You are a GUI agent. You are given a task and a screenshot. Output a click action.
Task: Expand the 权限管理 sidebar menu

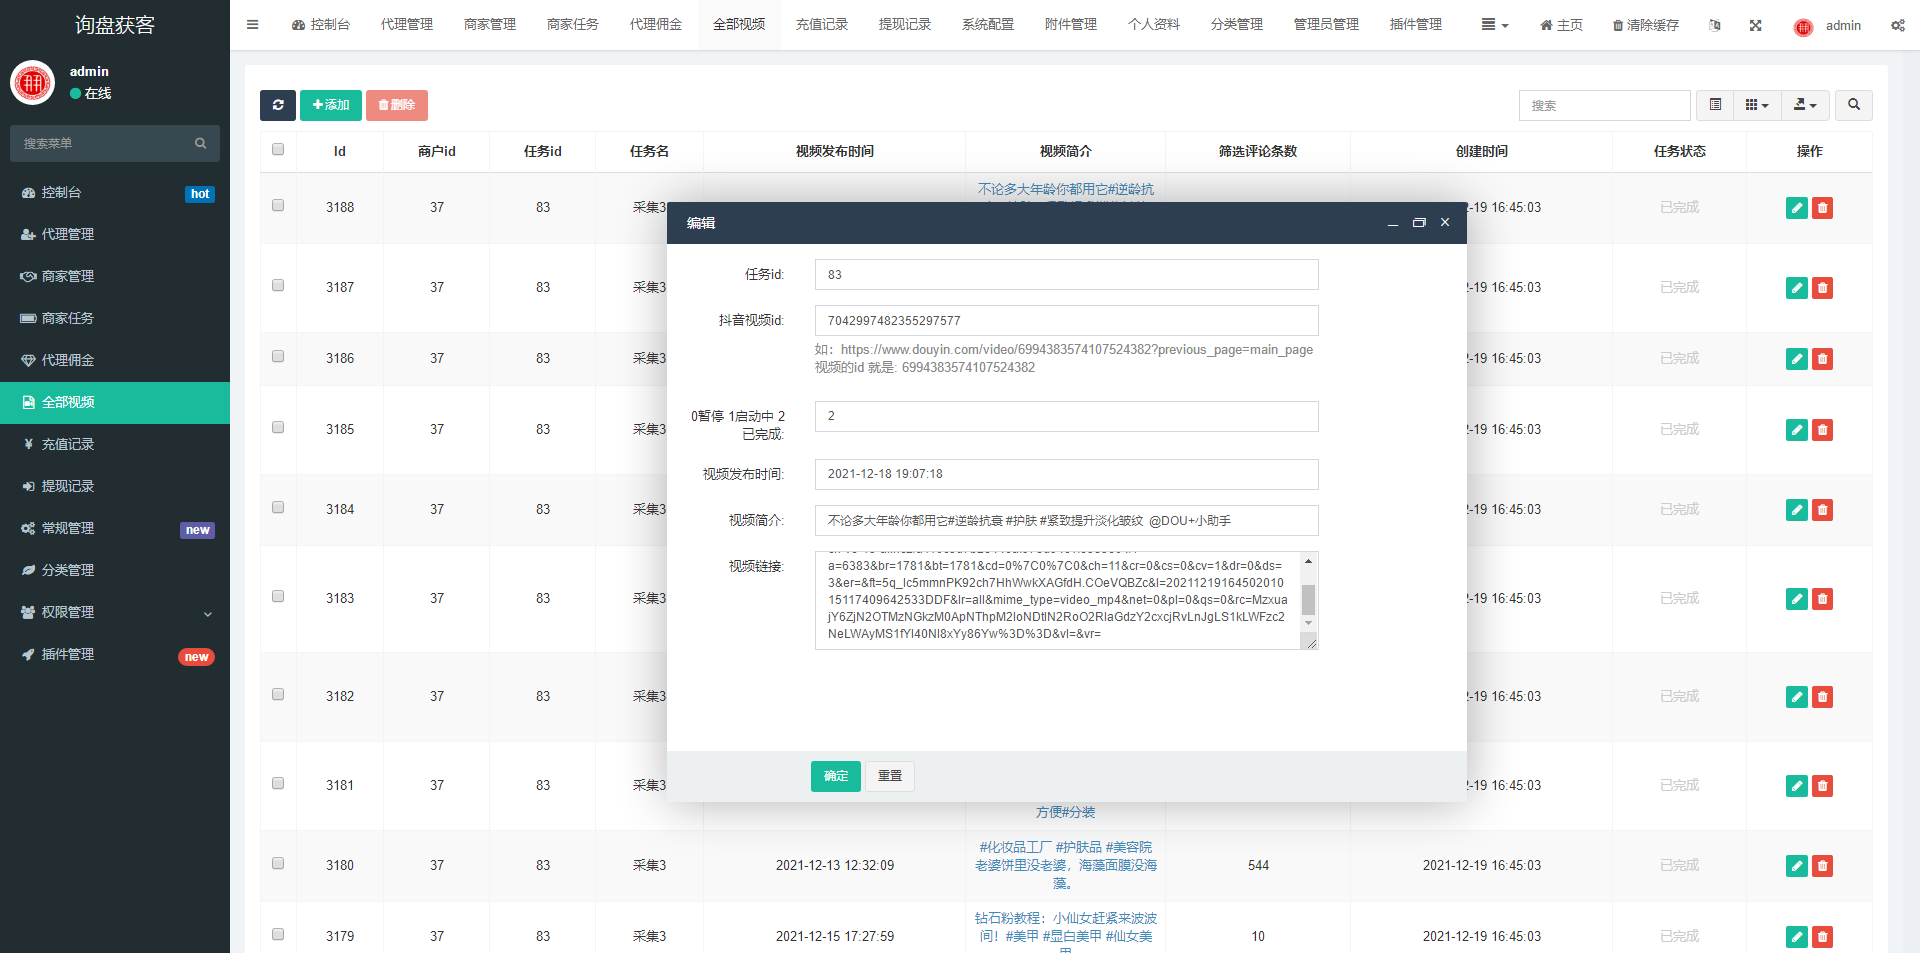115,612
